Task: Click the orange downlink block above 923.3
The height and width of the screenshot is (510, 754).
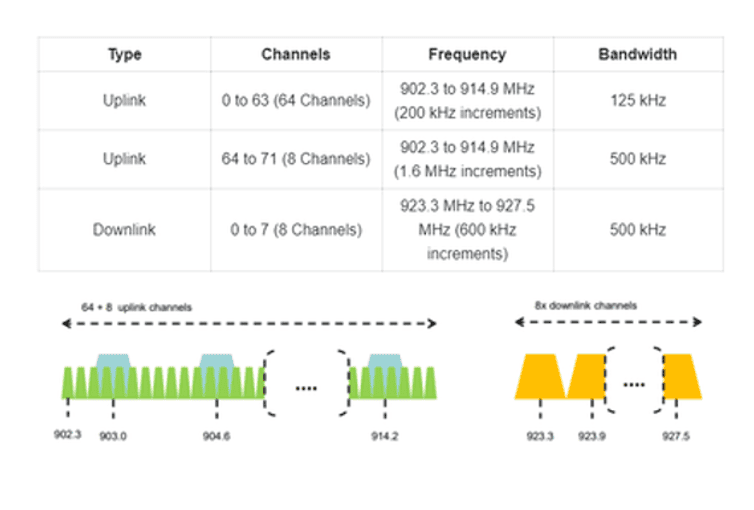Action: (x=540, y=376)
